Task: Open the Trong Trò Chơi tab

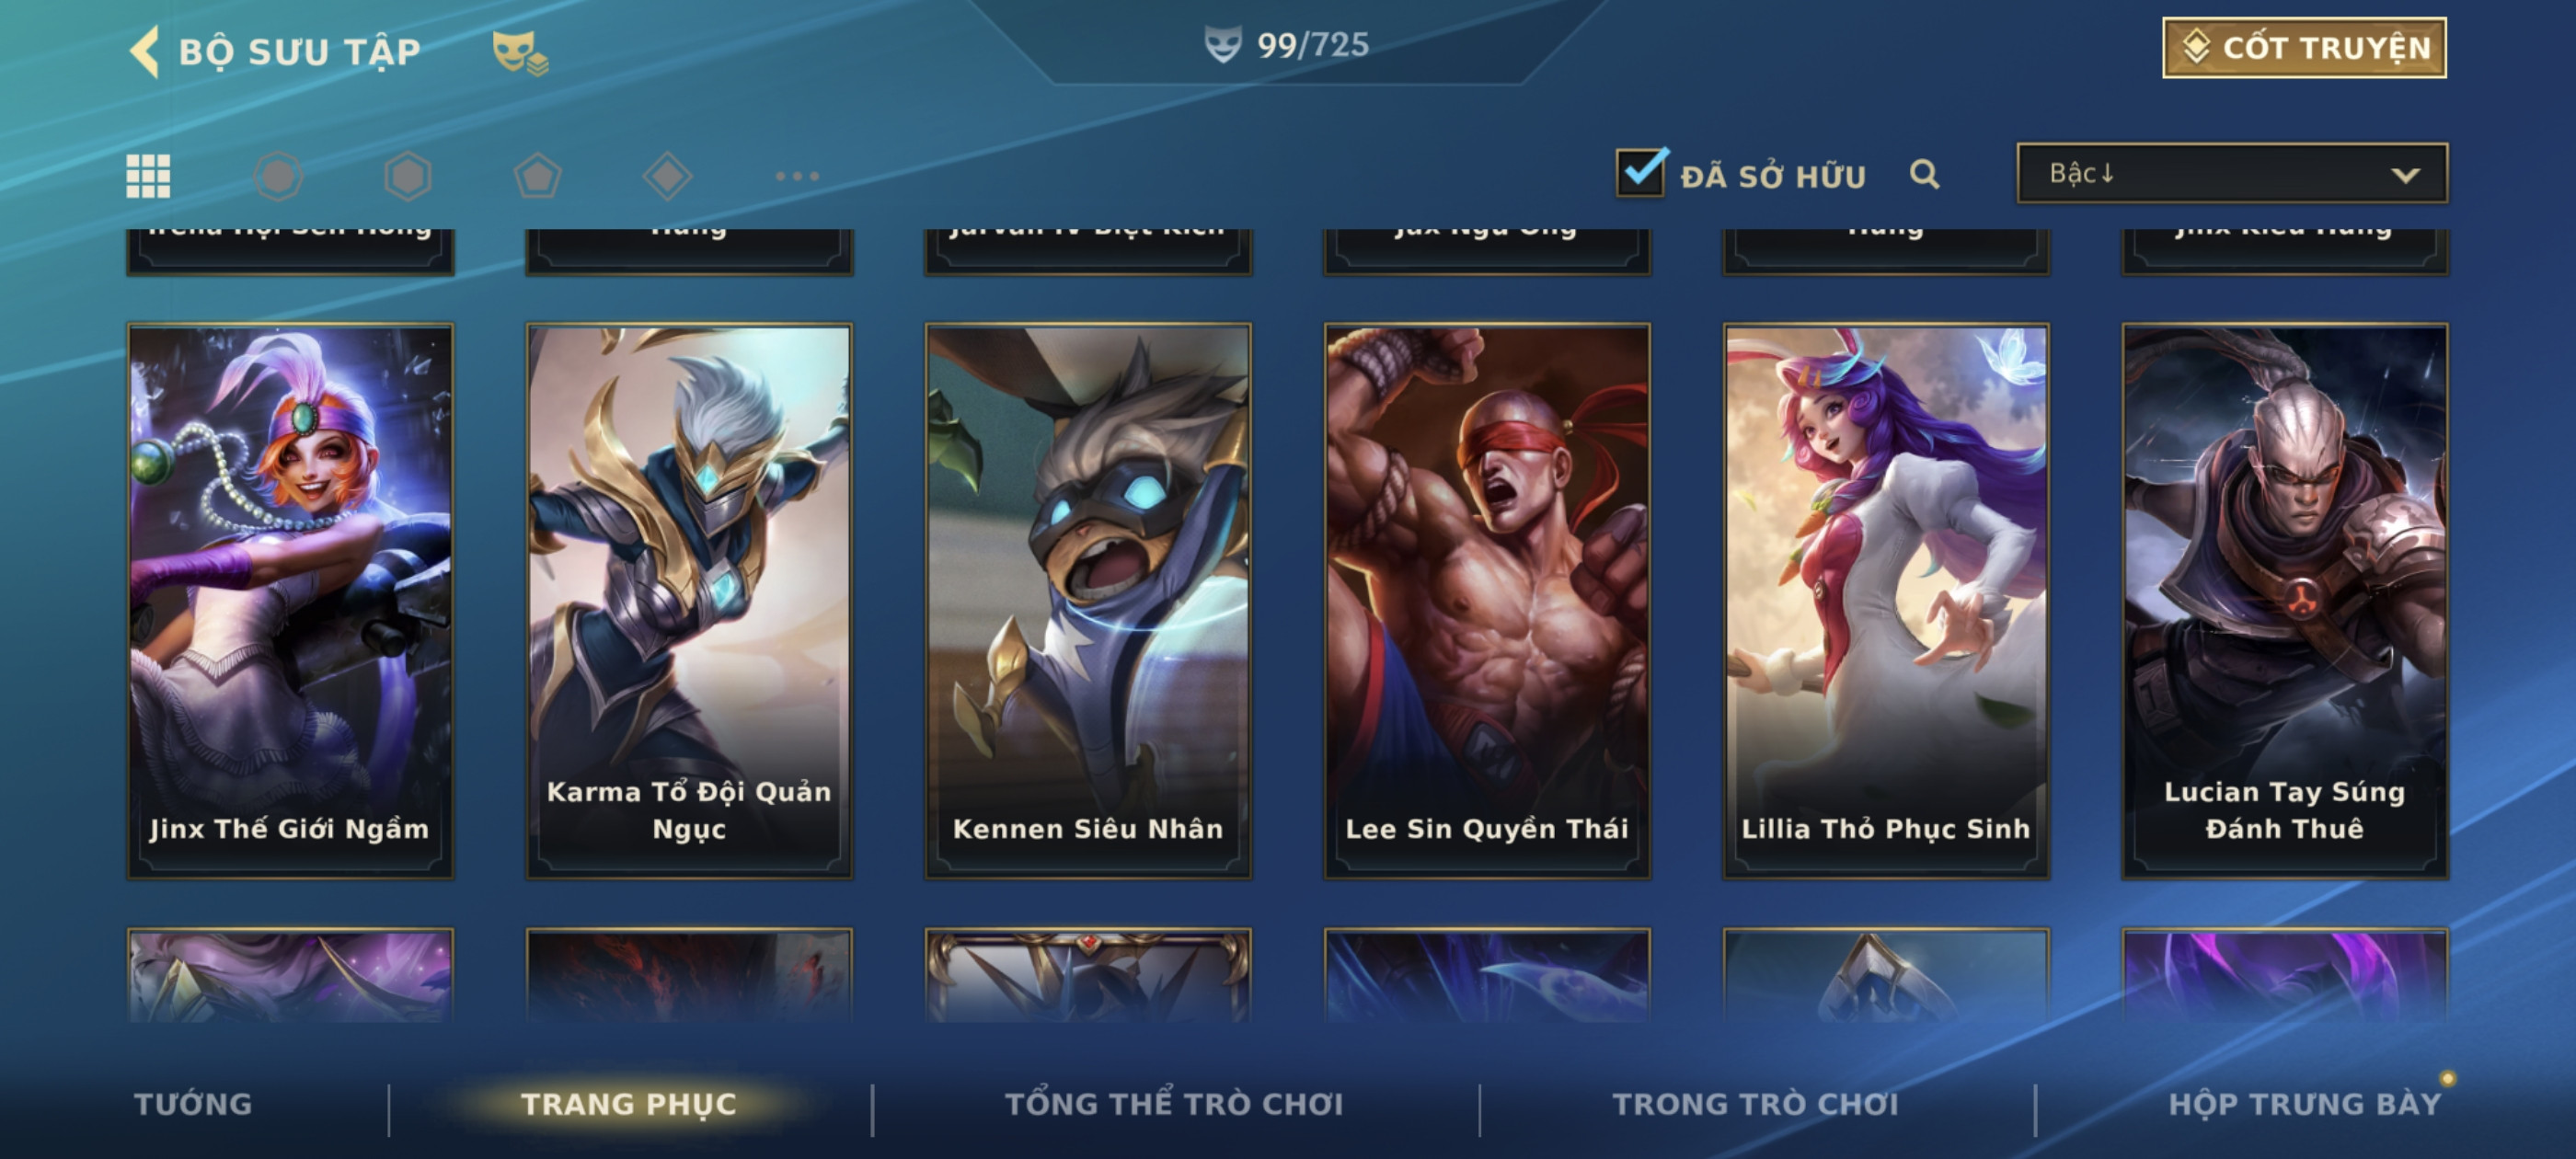Action: 1755,1104
